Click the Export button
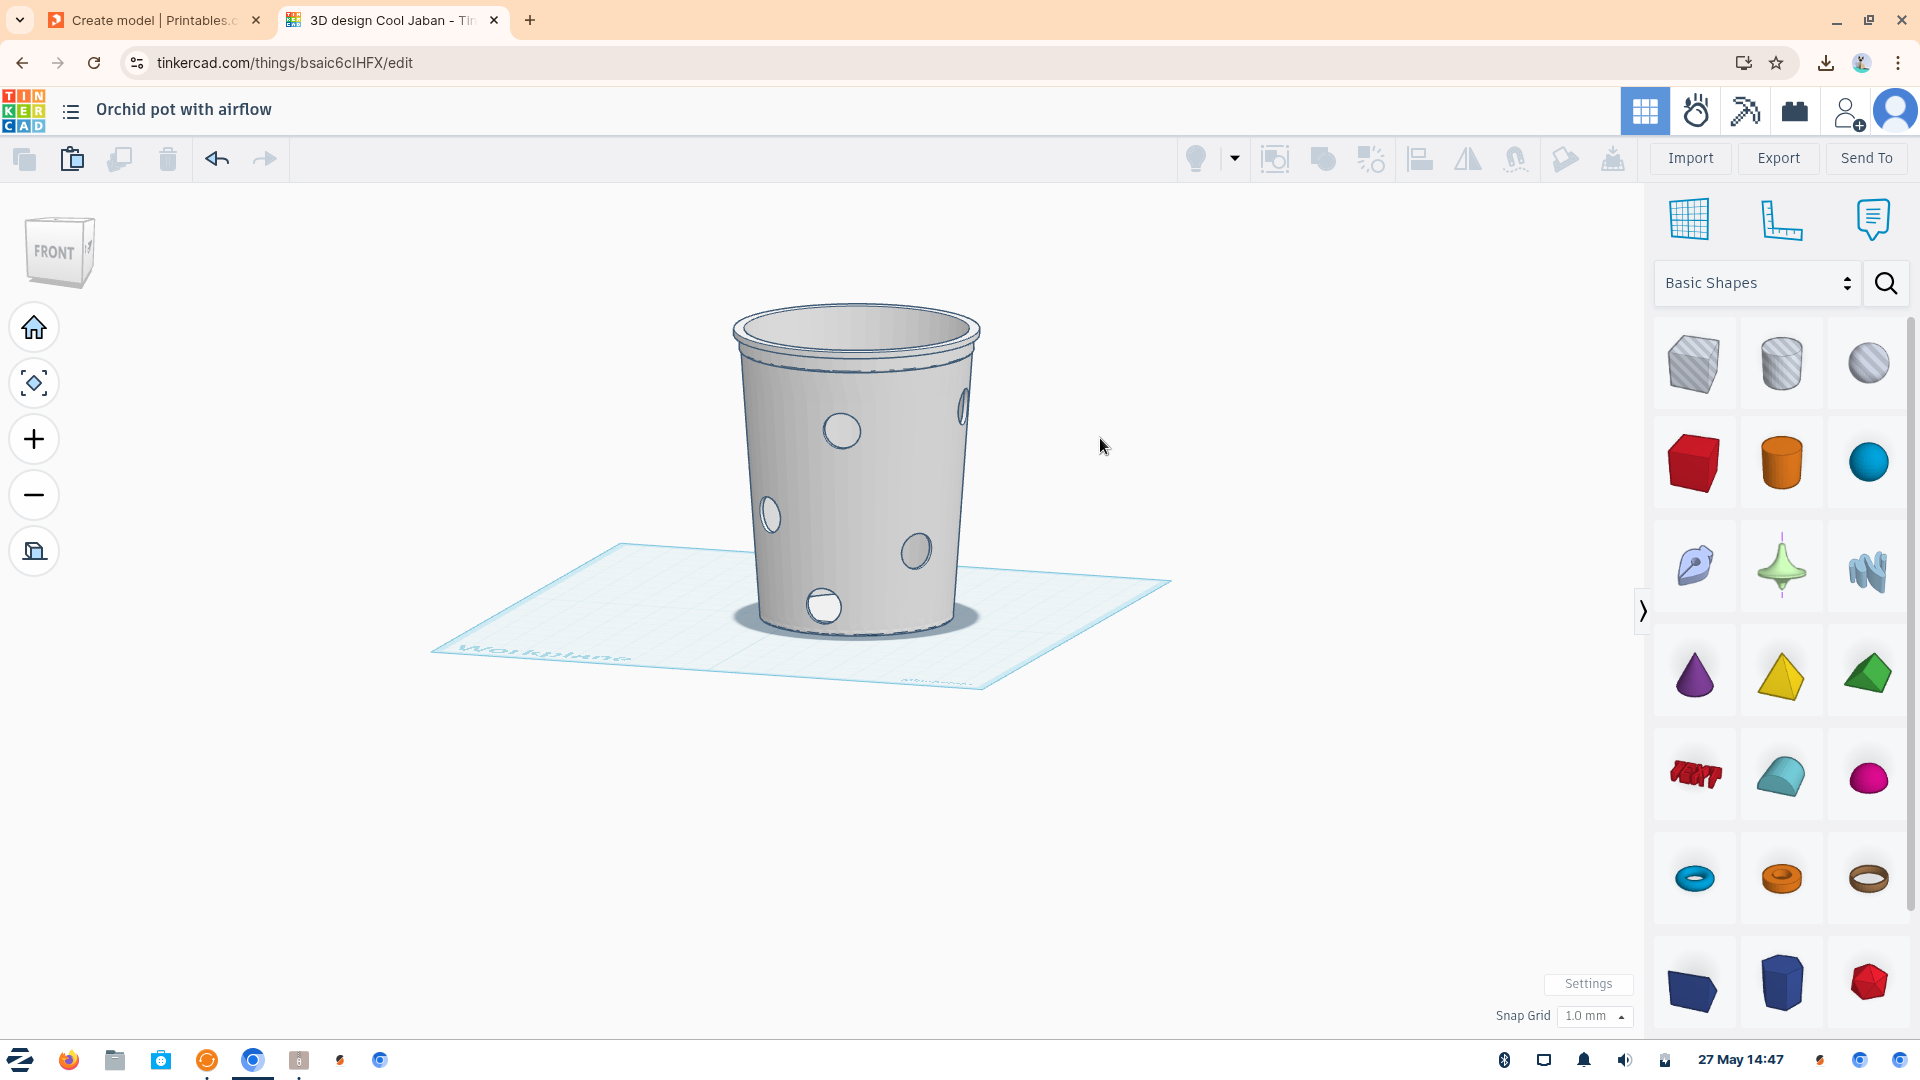The width and height of the screenshot is (1920, 1080). (x=1779, y=158)
